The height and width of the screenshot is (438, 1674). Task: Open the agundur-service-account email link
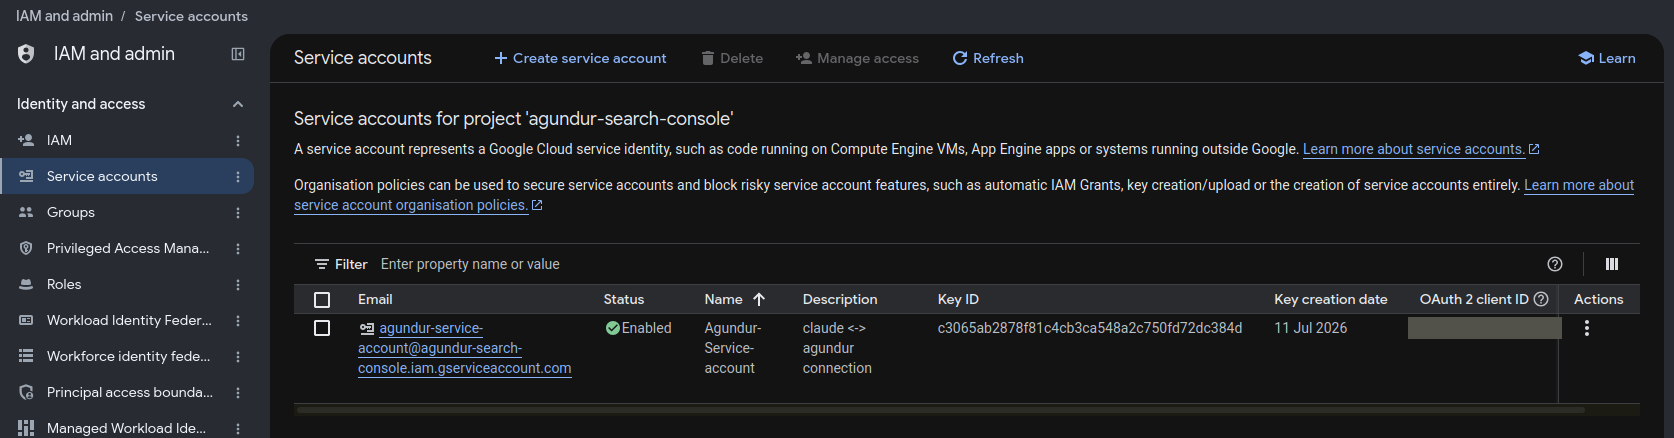click(x=465, y=348)
